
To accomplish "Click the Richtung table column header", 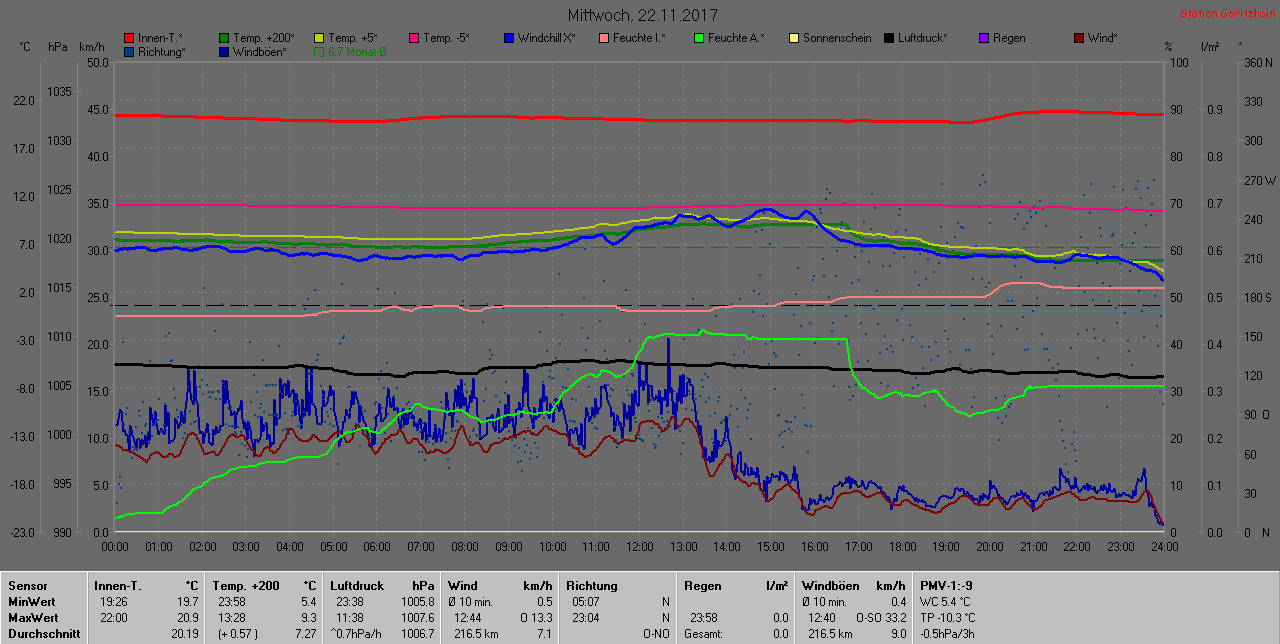I will click(x=592, y=586).
